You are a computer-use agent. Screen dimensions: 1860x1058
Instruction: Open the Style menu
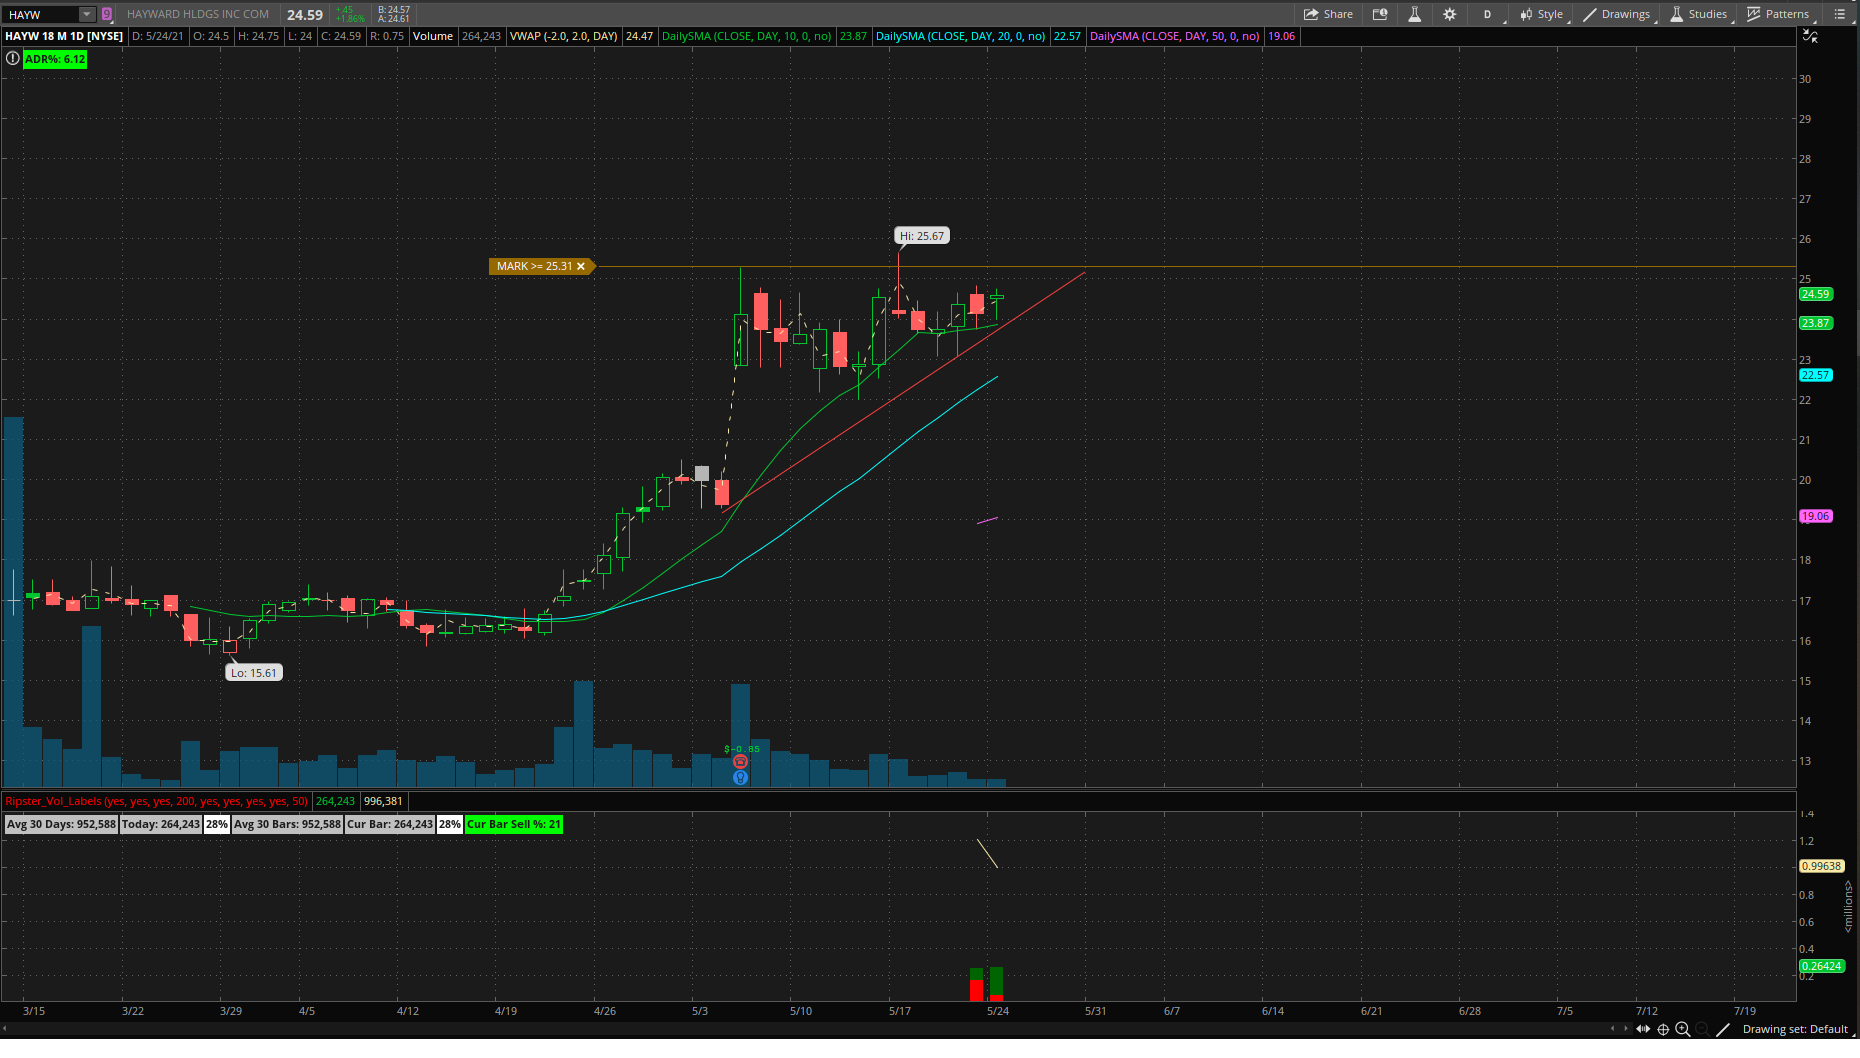pyautogui.click(x=1542, y=14)
